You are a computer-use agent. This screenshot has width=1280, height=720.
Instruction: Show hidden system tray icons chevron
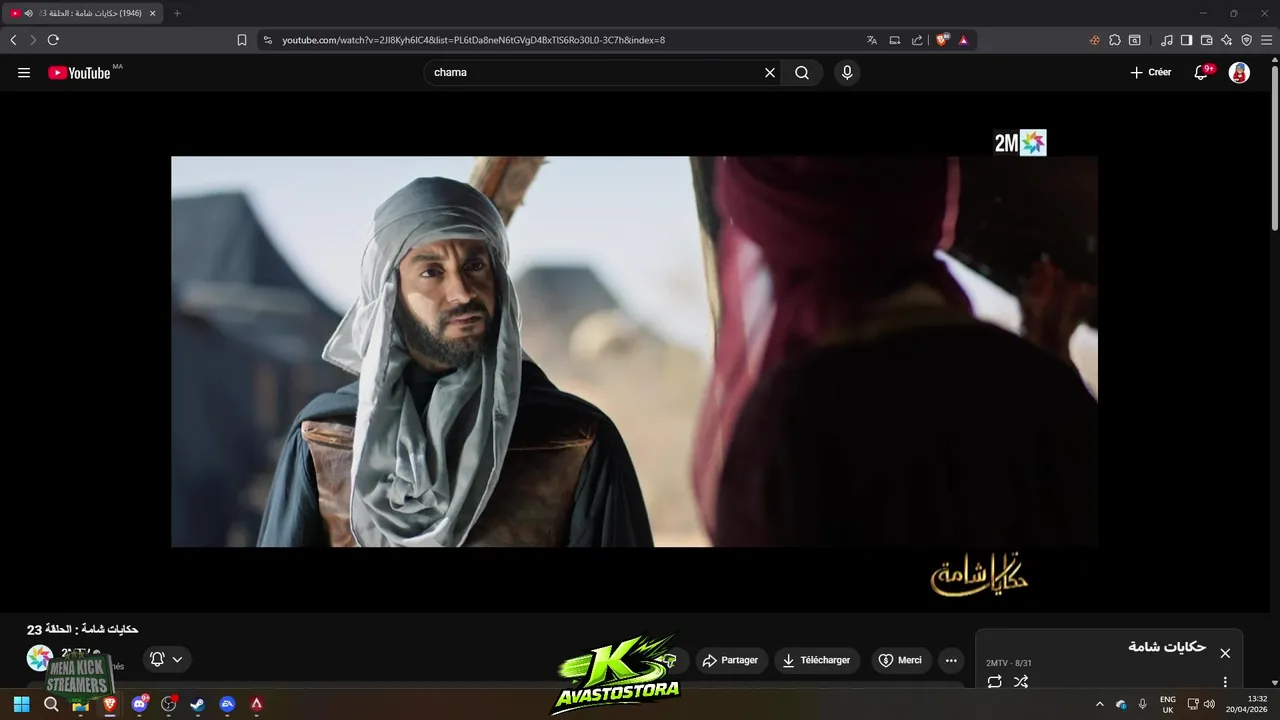tap(1100, 704)
